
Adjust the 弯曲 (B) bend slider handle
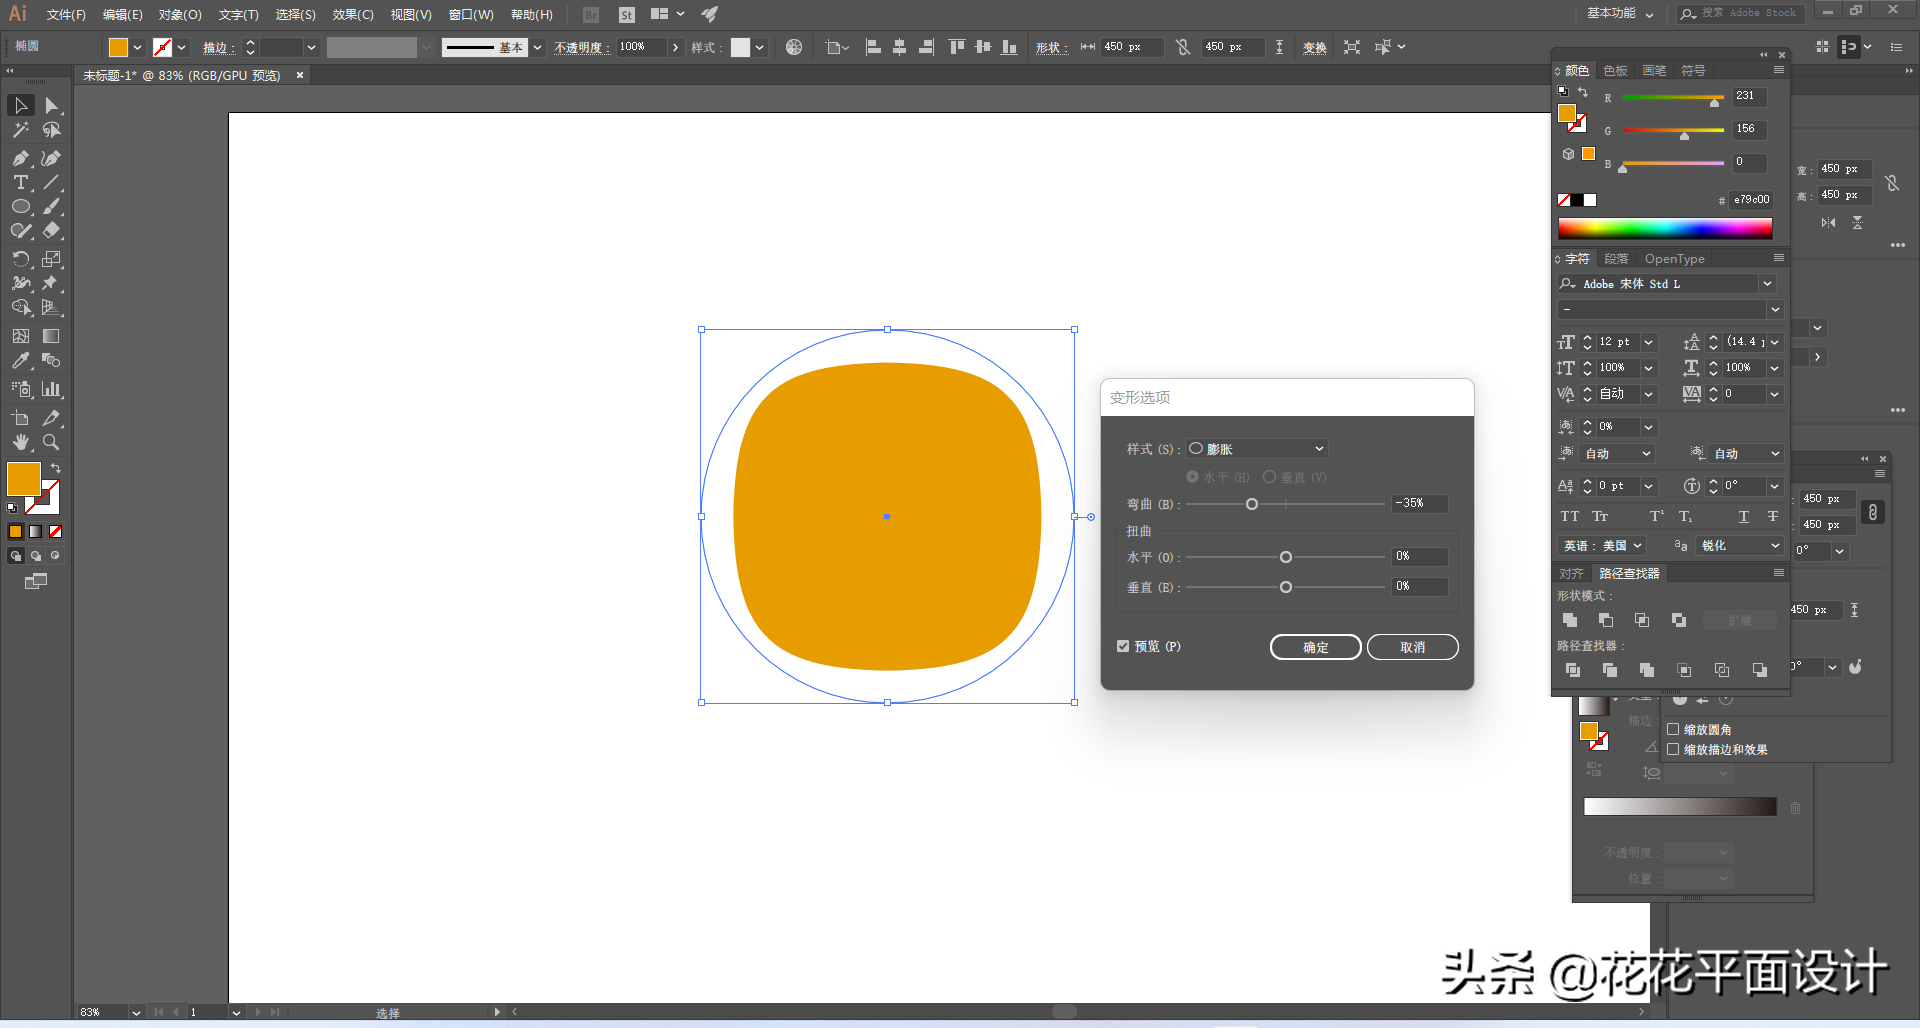[x=1251, y=504]
